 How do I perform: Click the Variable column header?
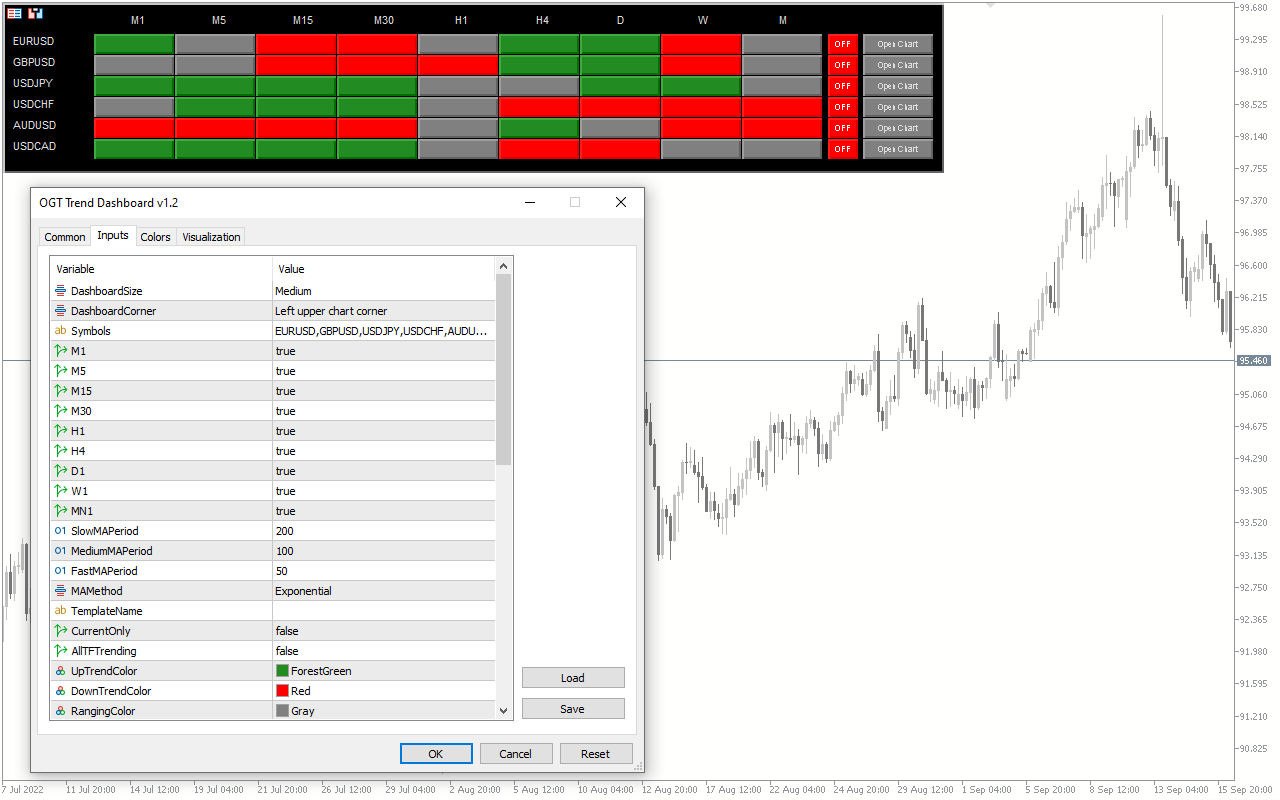pos(161,269)
